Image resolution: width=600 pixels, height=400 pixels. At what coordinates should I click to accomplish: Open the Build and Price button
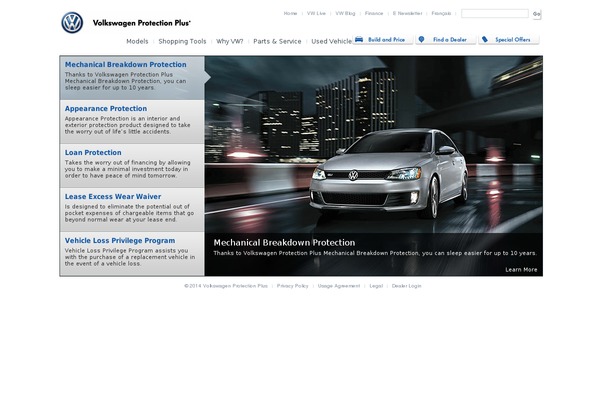[383, 40]
